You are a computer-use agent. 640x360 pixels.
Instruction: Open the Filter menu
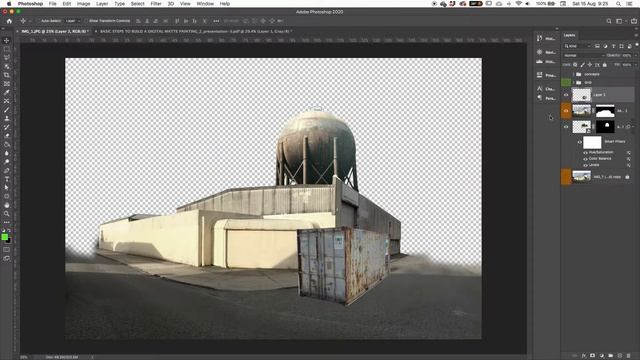tap(156, 4)
